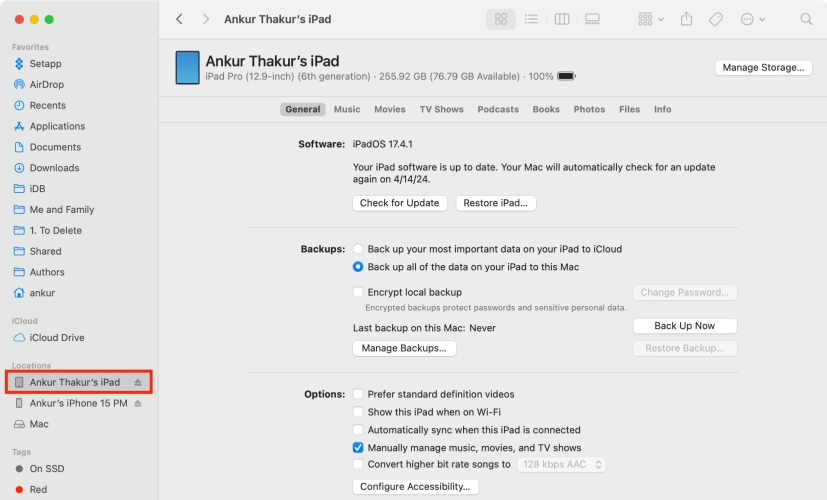The image size is (827, 500).
Task: Switch to the Podcasts tab
Action: [498, 109]
